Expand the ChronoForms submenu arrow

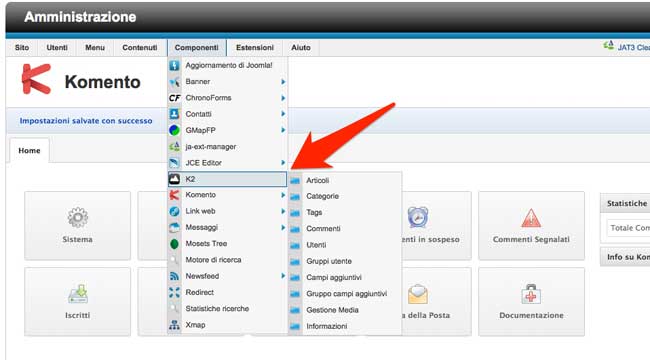click(x=283, y=98)
